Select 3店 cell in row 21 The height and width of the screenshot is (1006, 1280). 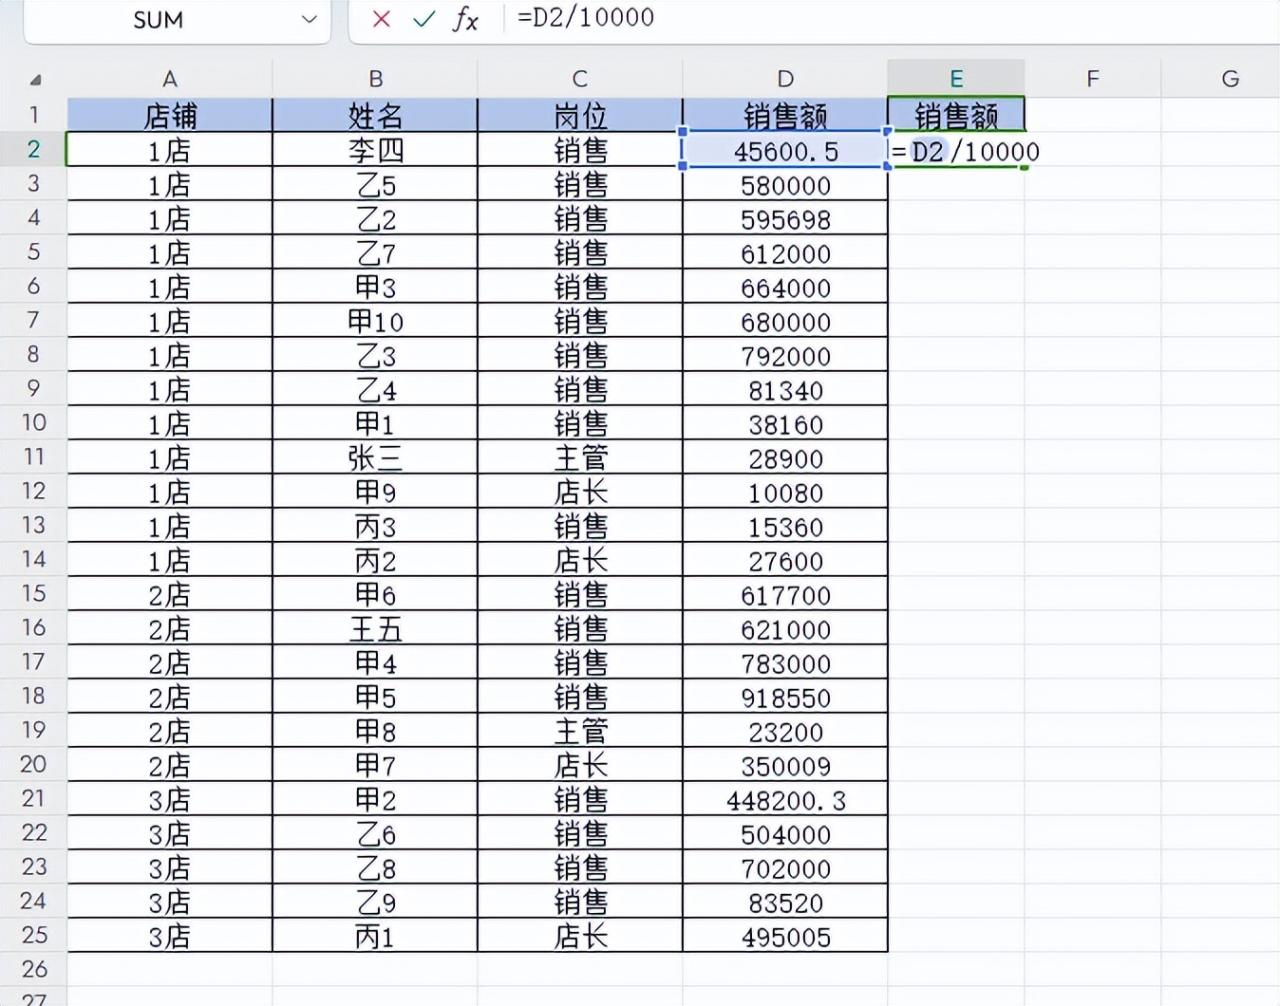(170, 799)
